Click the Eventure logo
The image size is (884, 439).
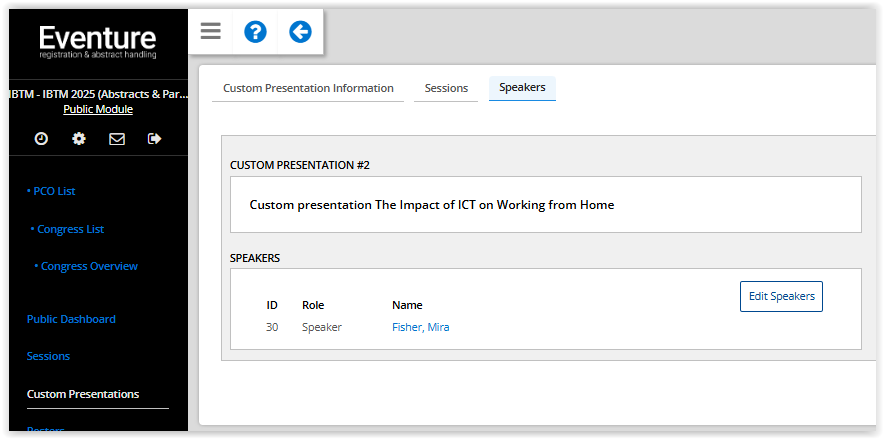pyautogui.click(x=97, y=44)
